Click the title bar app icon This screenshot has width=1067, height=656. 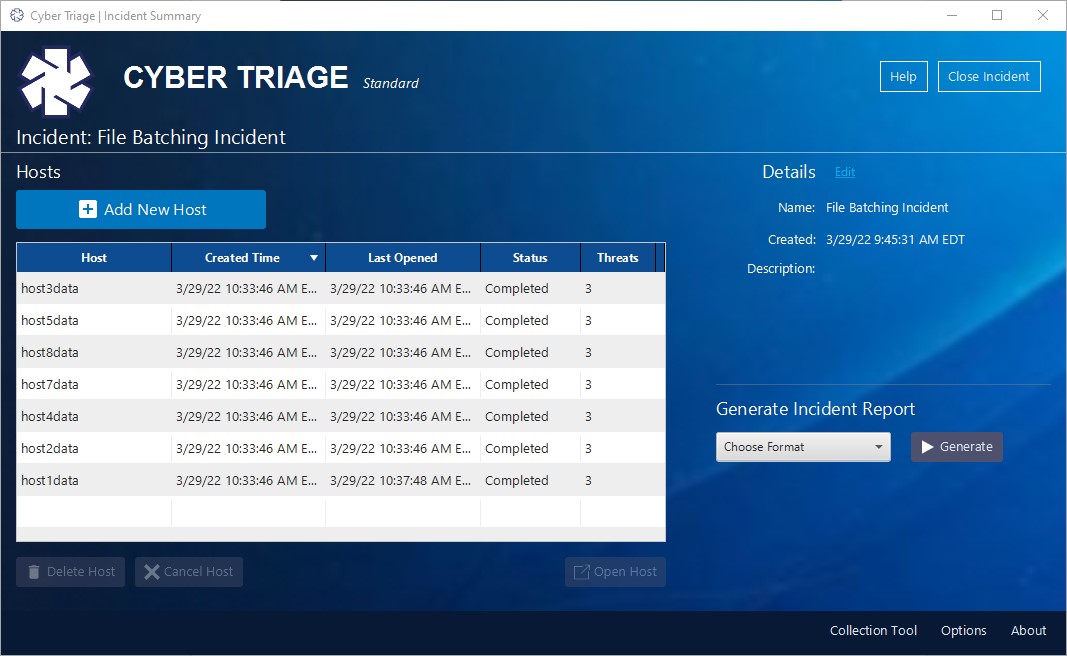(17, 15)
